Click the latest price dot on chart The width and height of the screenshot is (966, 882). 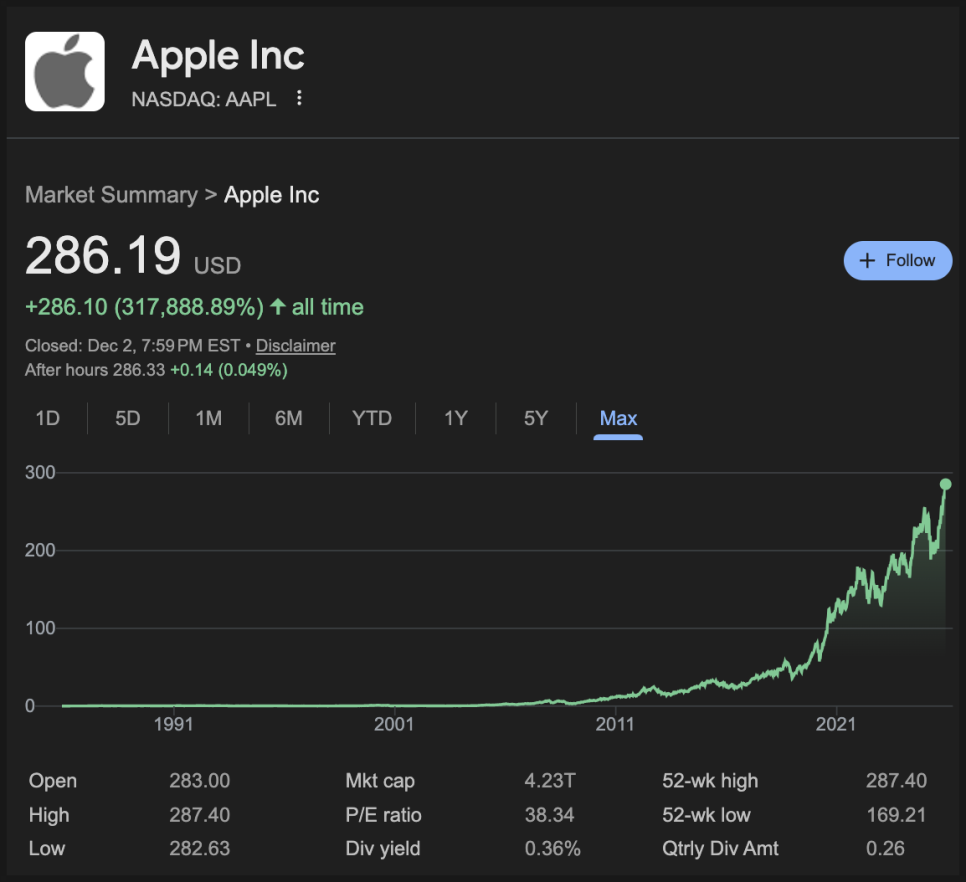point(945,484)
